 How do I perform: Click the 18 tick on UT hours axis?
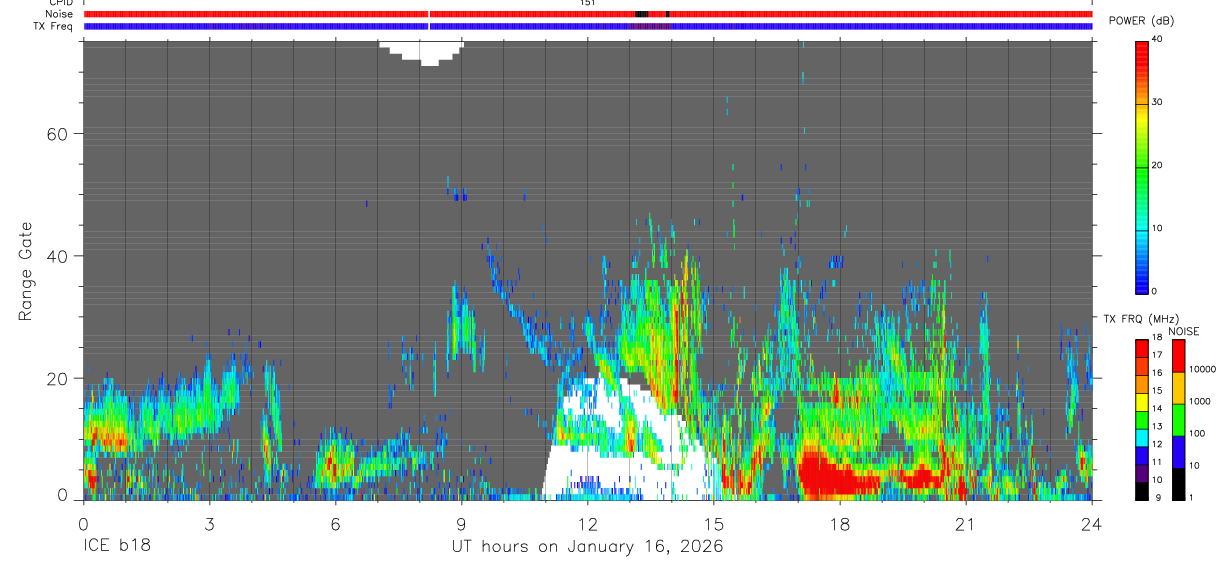839,523
